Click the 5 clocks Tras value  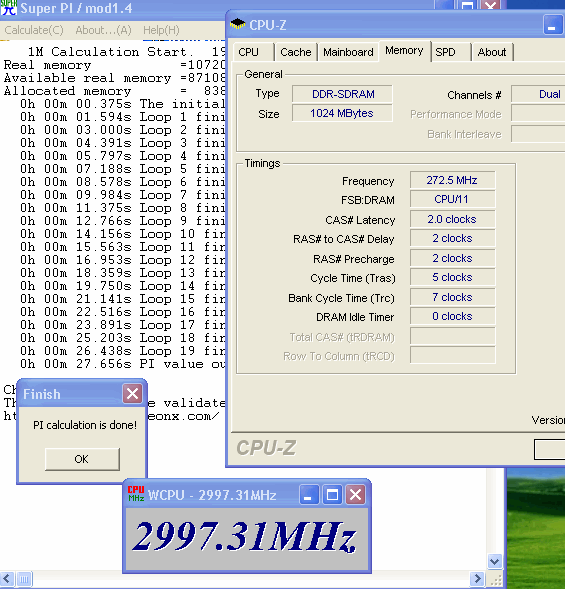click(452, 277)
